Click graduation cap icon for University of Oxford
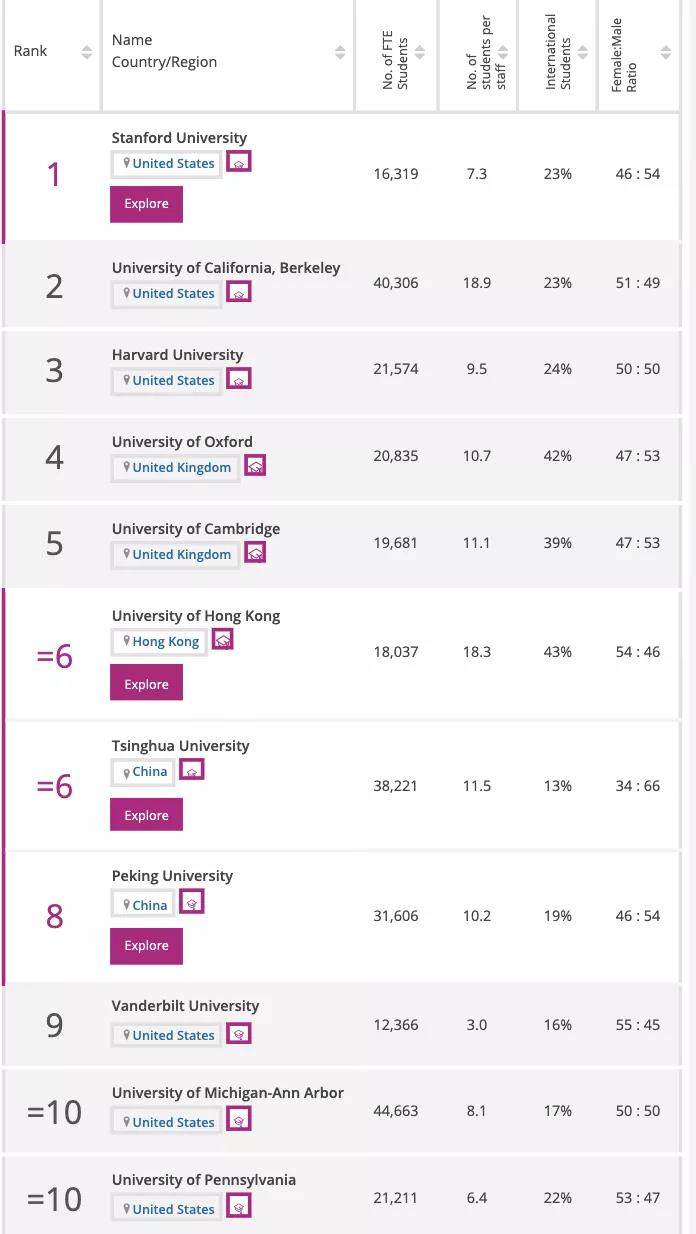This screenshot has height=1234, width=696. 255,466
